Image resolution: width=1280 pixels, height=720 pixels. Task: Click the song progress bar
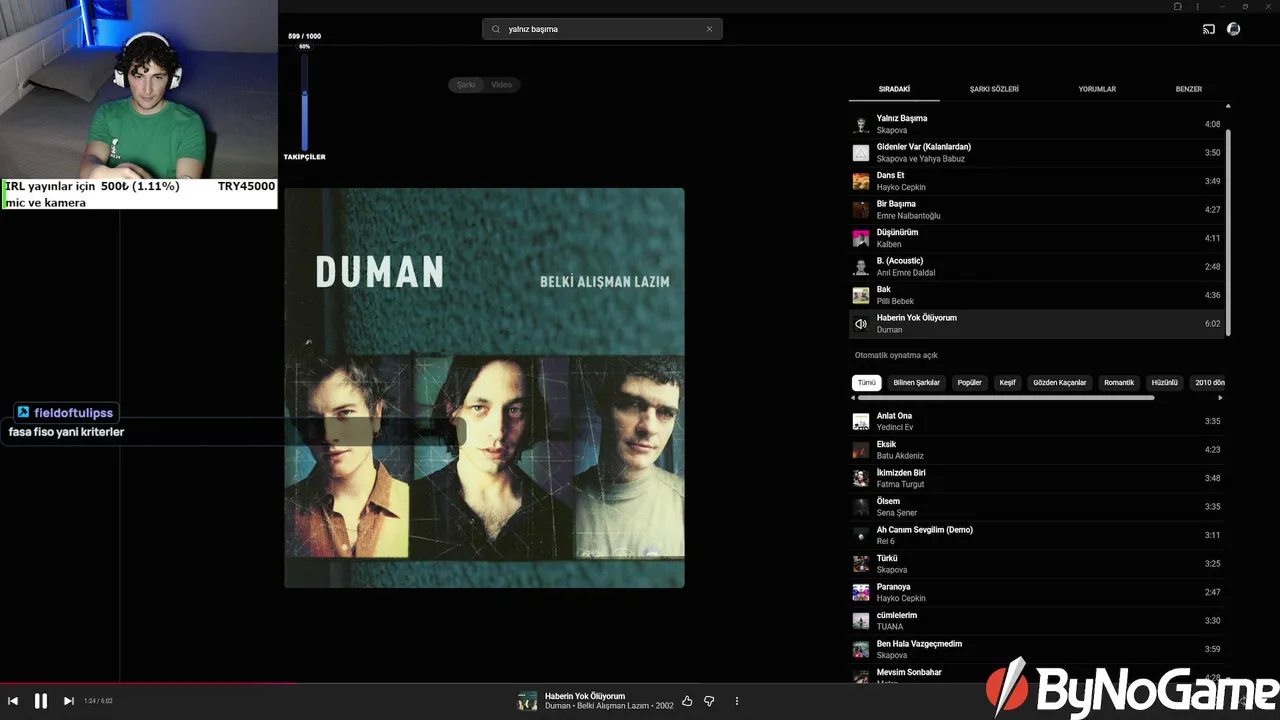pyautogui.click(x=640, y=684)
